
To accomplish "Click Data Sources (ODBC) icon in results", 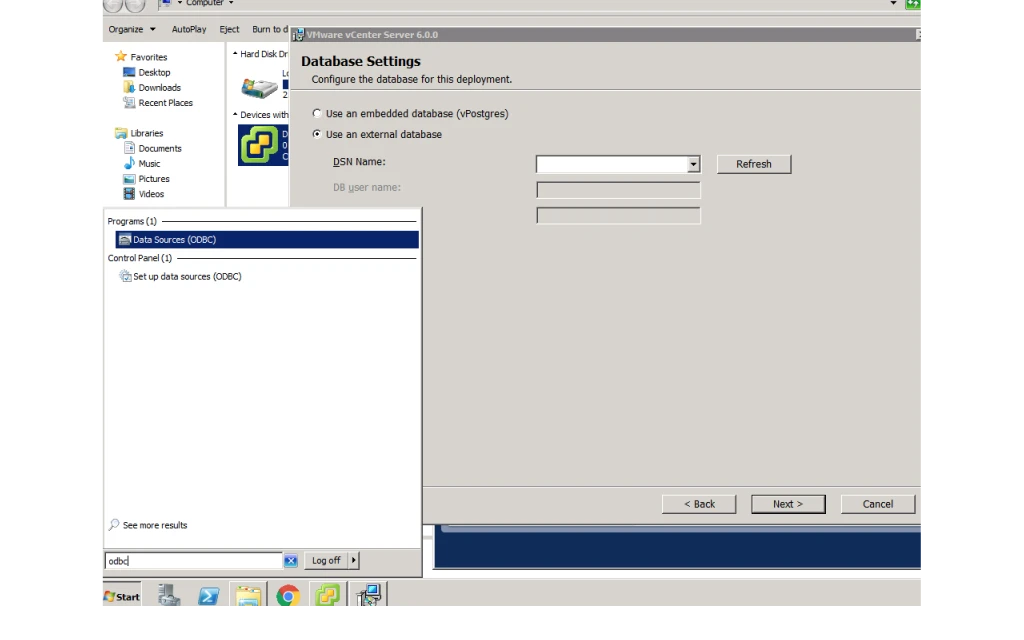I will pos(125,240).
